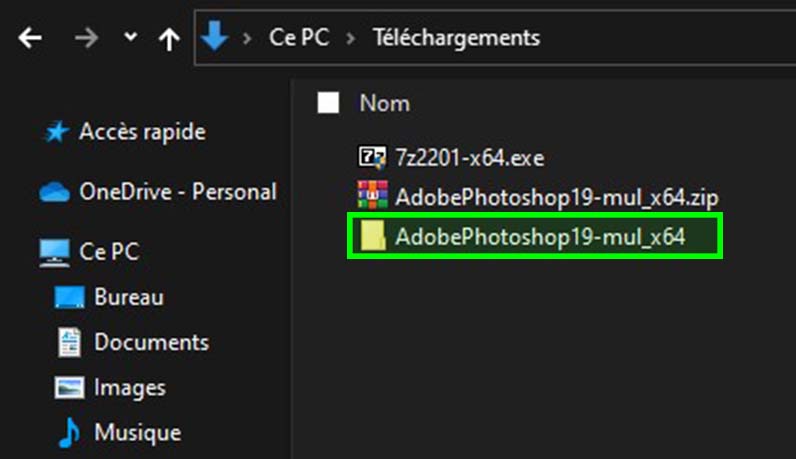Go up one folder level
Image resolution: width=796 pixels, height=459 pixels.
[169, 39]
